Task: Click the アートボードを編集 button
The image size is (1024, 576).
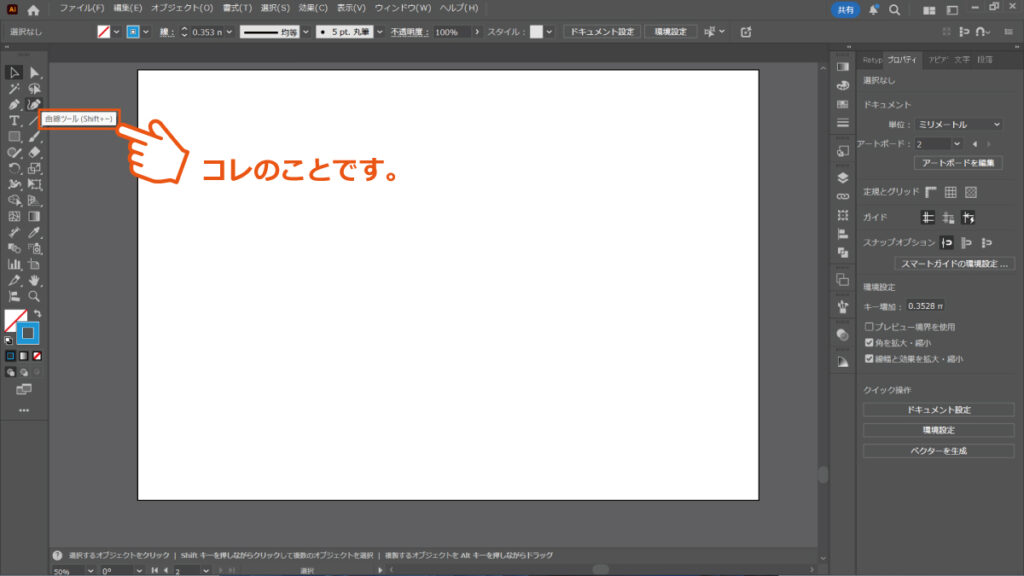Action: (x=957, y=163)
